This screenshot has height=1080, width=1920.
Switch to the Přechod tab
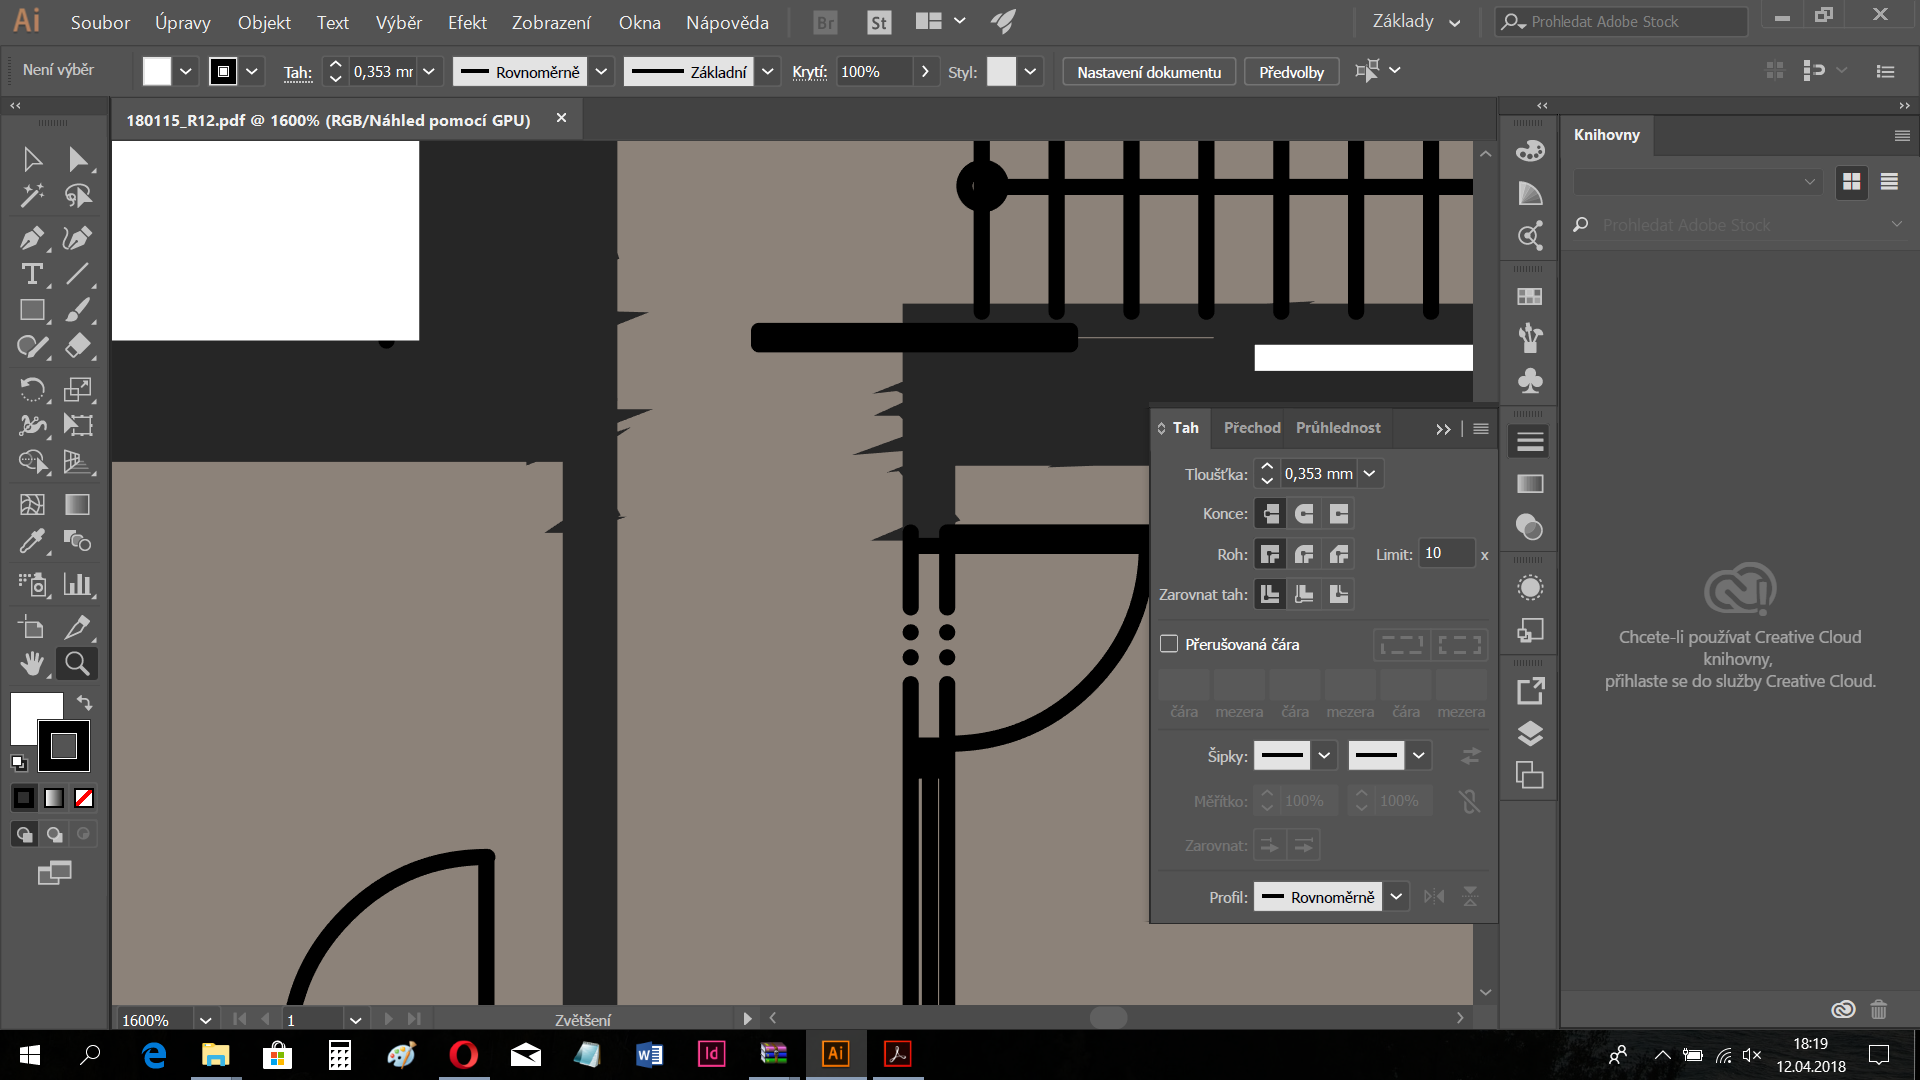tap(1252, 428)
